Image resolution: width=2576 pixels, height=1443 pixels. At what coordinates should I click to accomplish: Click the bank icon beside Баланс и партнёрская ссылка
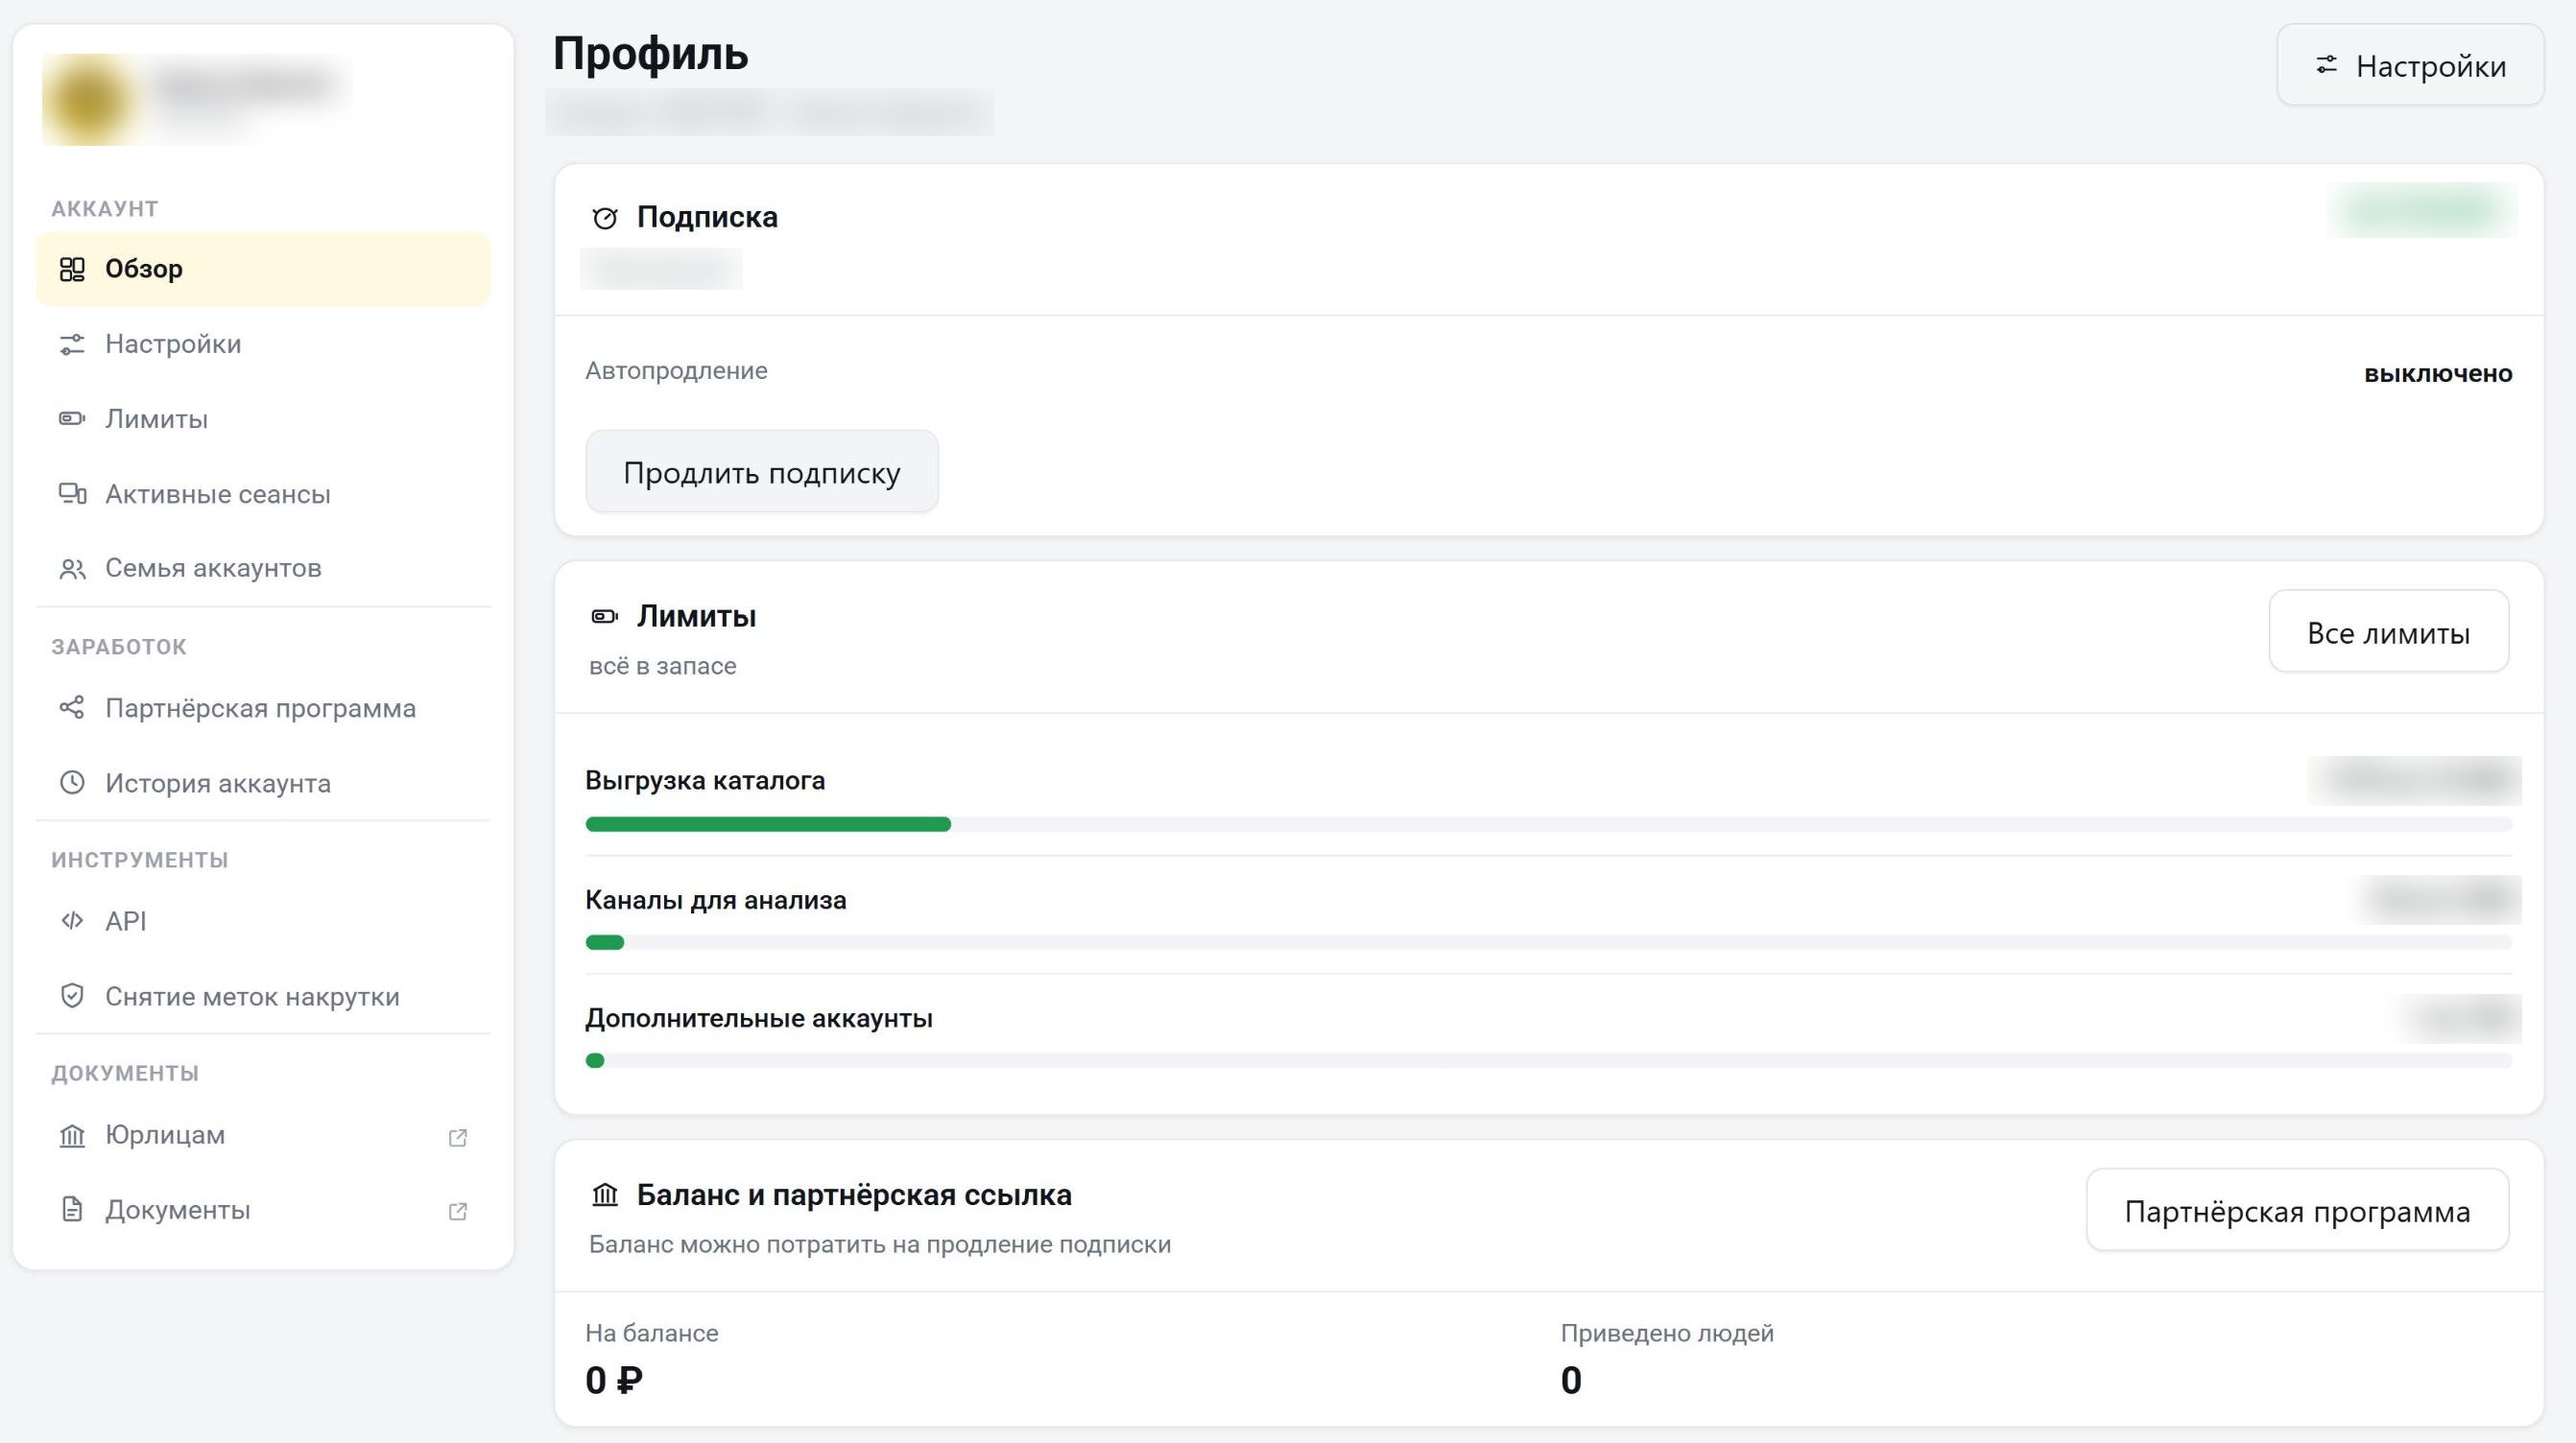pyautogui.click(x=605, y=1195)
